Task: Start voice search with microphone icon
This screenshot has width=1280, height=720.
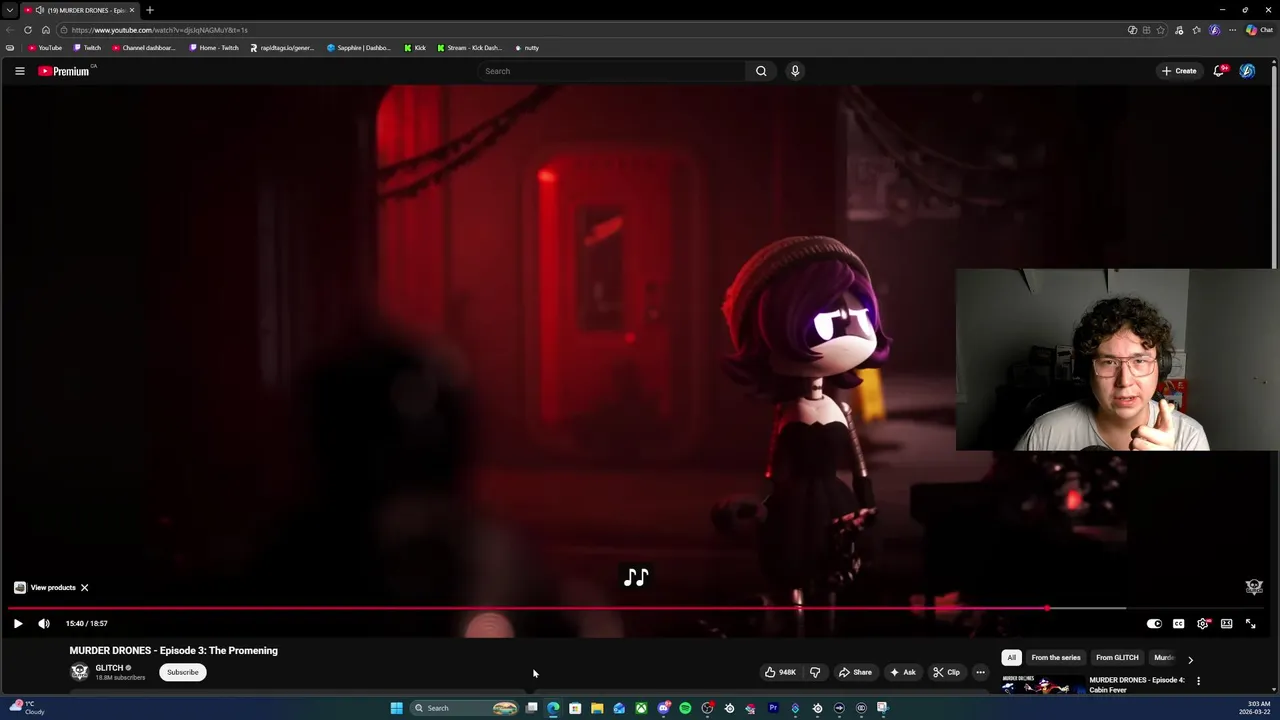Action: (795, 71)
